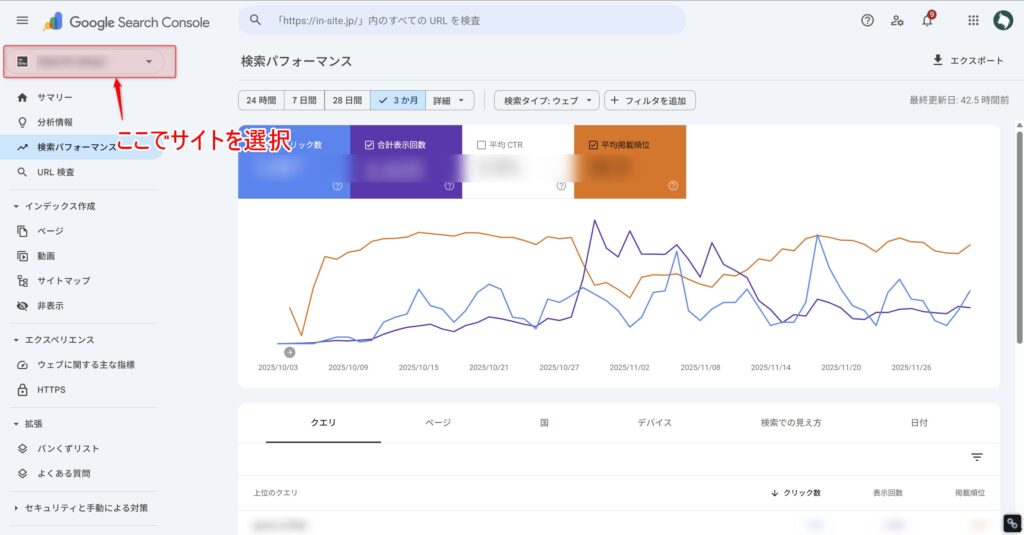The width and height of the screenshot is (1024, 535).
Task: Select the 7 日間 date range
Action: point(304,101)
